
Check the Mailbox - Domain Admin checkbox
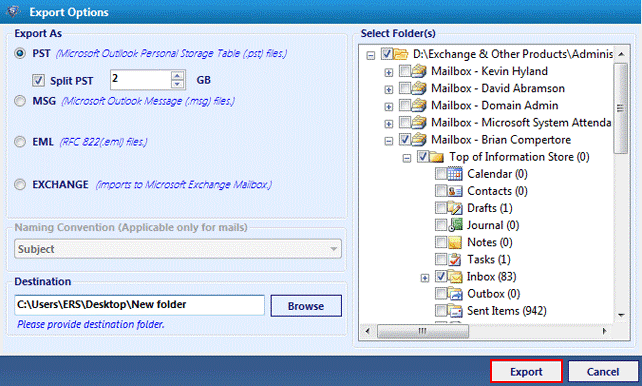coord(405,105)
